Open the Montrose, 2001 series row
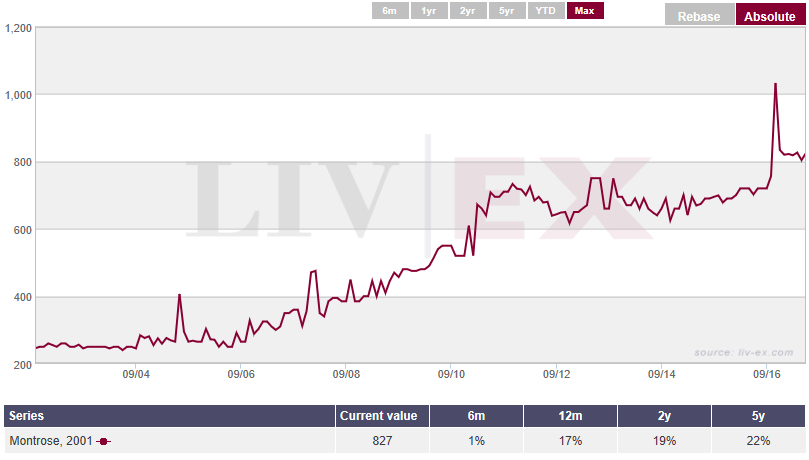Screen dimensions: 809x460 click(404, 441)
